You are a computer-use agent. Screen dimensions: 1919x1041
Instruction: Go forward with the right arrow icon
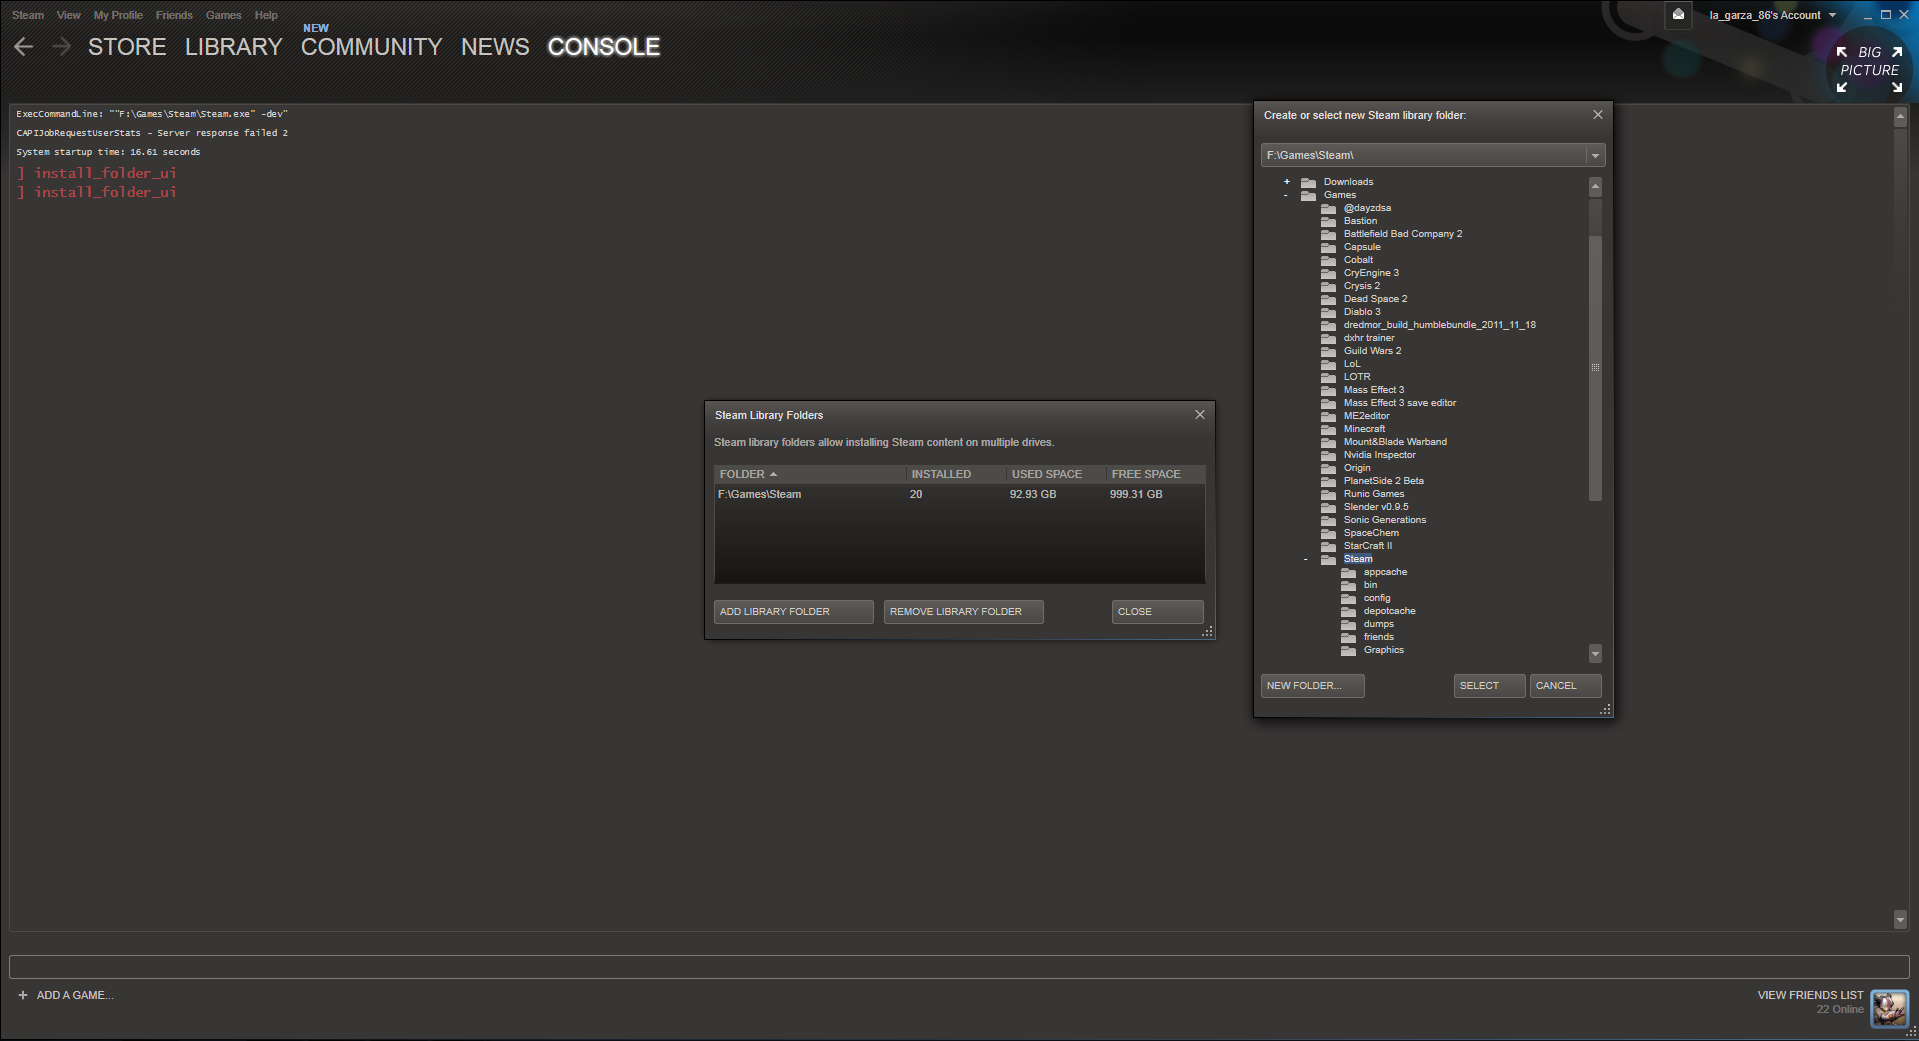click(62, 47)
